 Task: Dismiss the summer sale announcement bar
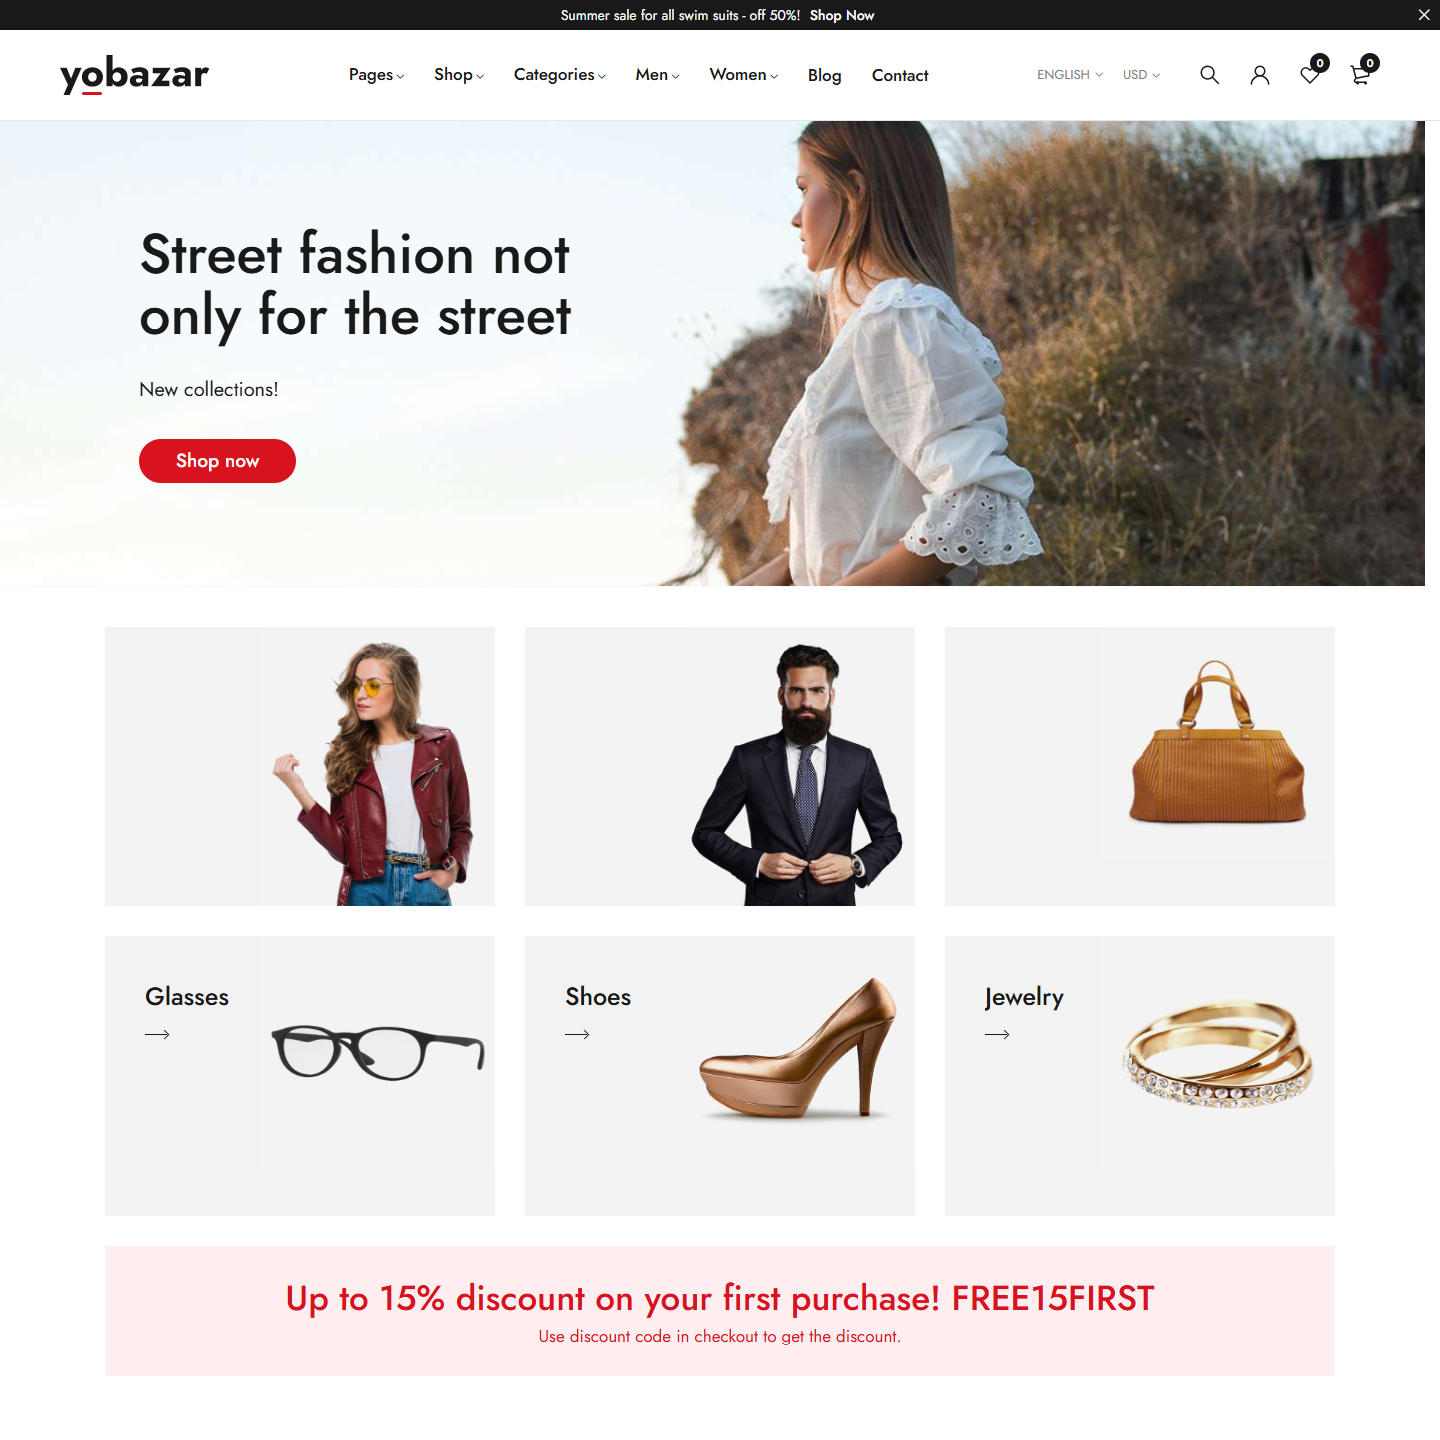click(x=1424, y=15)
